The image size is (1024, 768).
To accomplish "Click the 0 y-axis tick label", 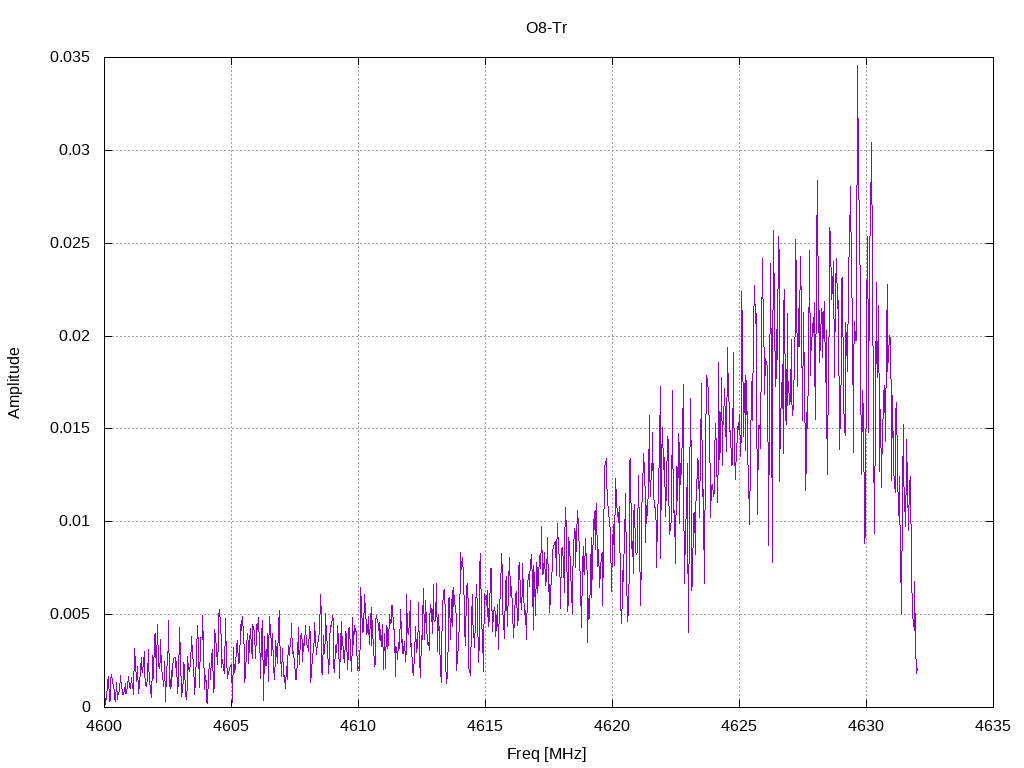I will (86, 707).
